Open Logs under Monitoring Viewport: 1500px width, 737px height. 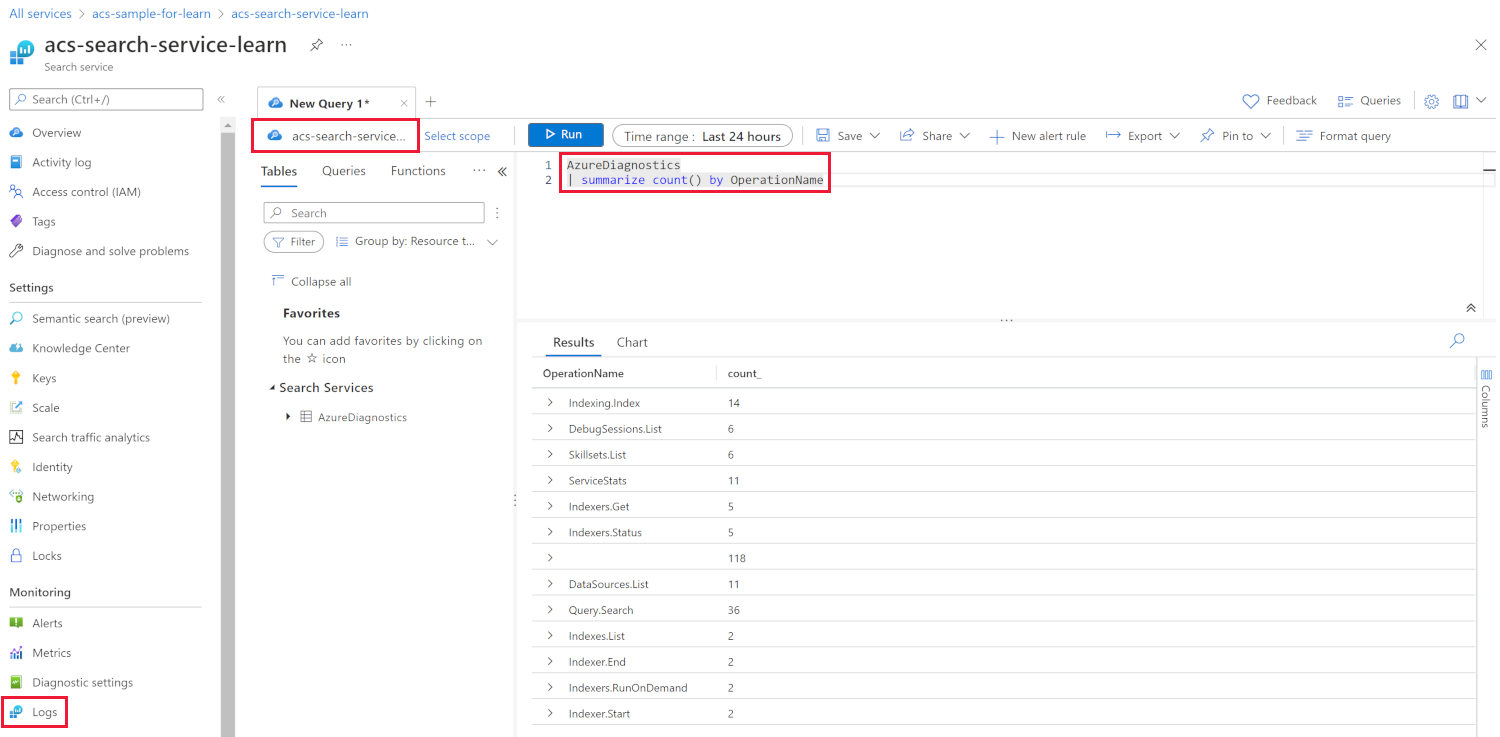45,712
